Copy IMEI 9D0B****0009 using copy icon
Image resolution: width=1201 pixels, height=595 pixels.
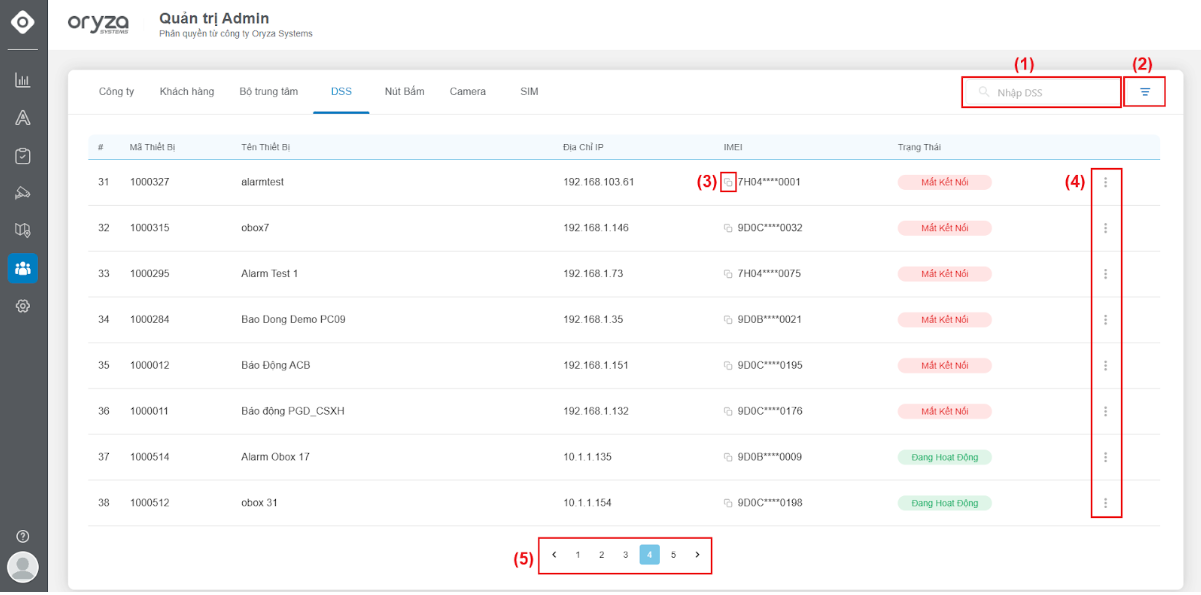pos(729,457)
